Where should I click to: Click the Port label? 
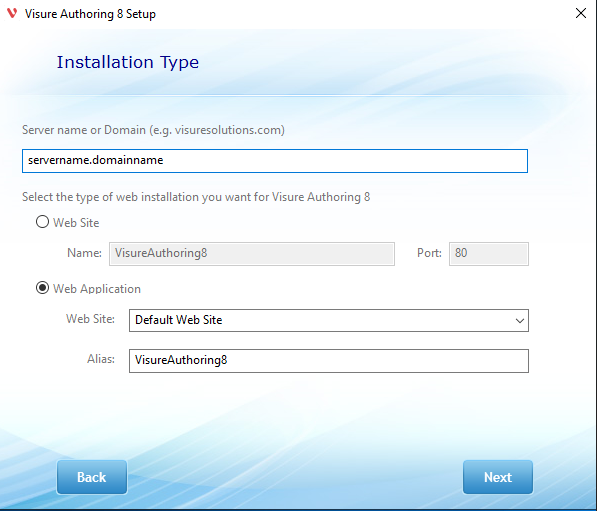tap(429, 253)
